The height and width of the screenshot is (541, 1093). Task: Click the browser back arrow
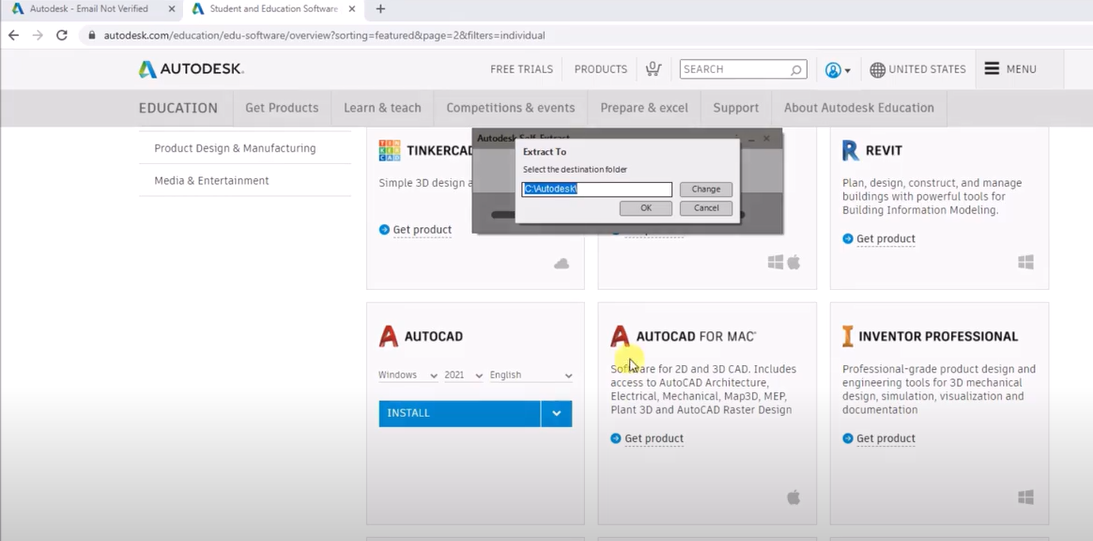13,35
